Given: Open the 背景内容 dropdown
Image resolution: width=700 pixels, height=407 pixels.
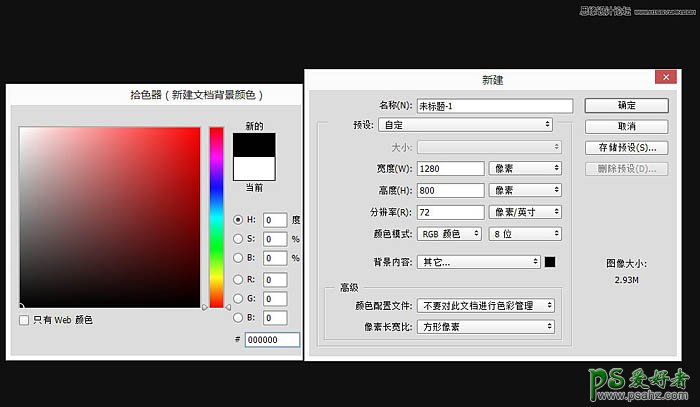Looking at the screenshot, I should click(x=478, y=262).
